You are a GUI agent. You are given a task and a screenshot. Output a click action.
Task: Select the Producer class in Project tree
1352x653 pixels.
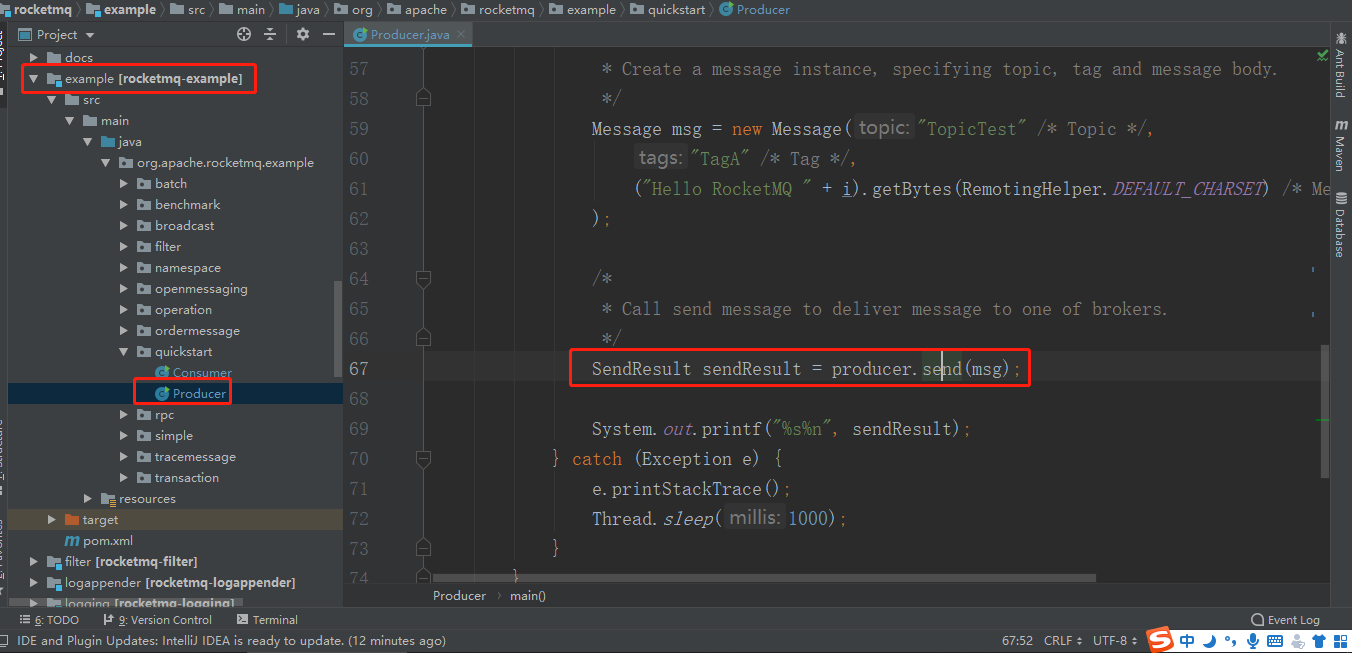[x=190, y=394]
